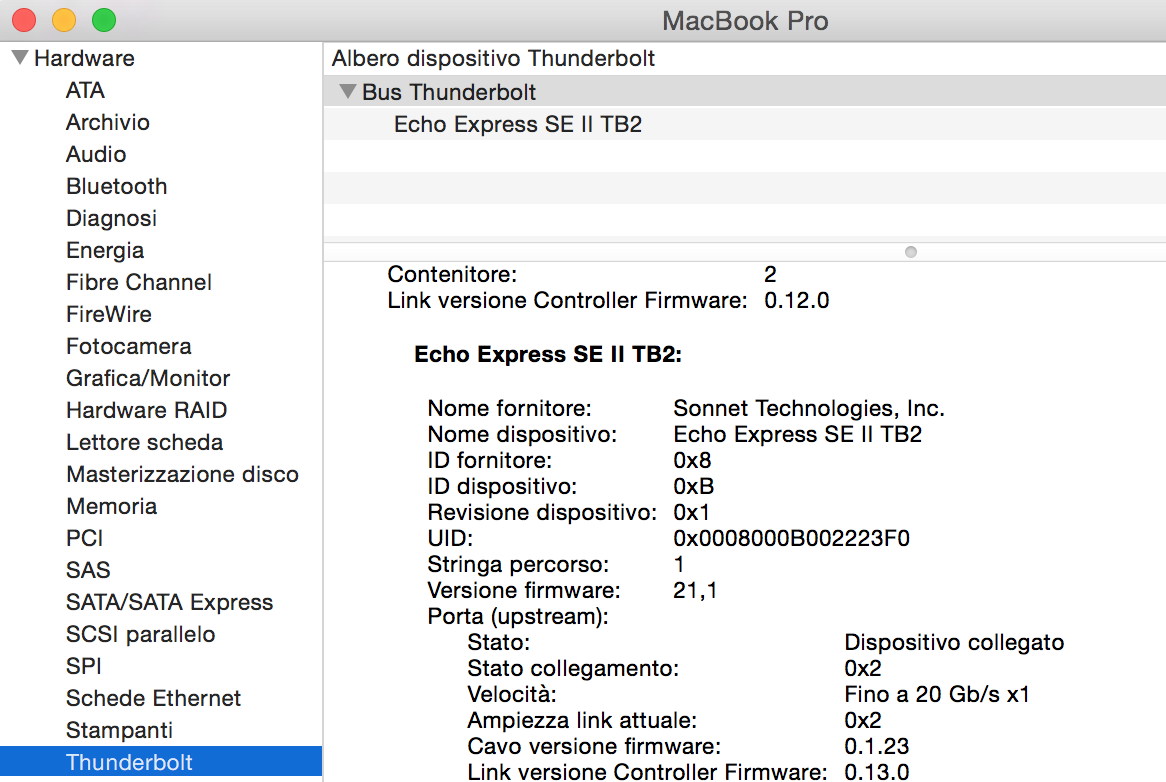The width and height of the screenshot is (1166, 782).
Task: Zoom the window with the green button
Action: 104,20
